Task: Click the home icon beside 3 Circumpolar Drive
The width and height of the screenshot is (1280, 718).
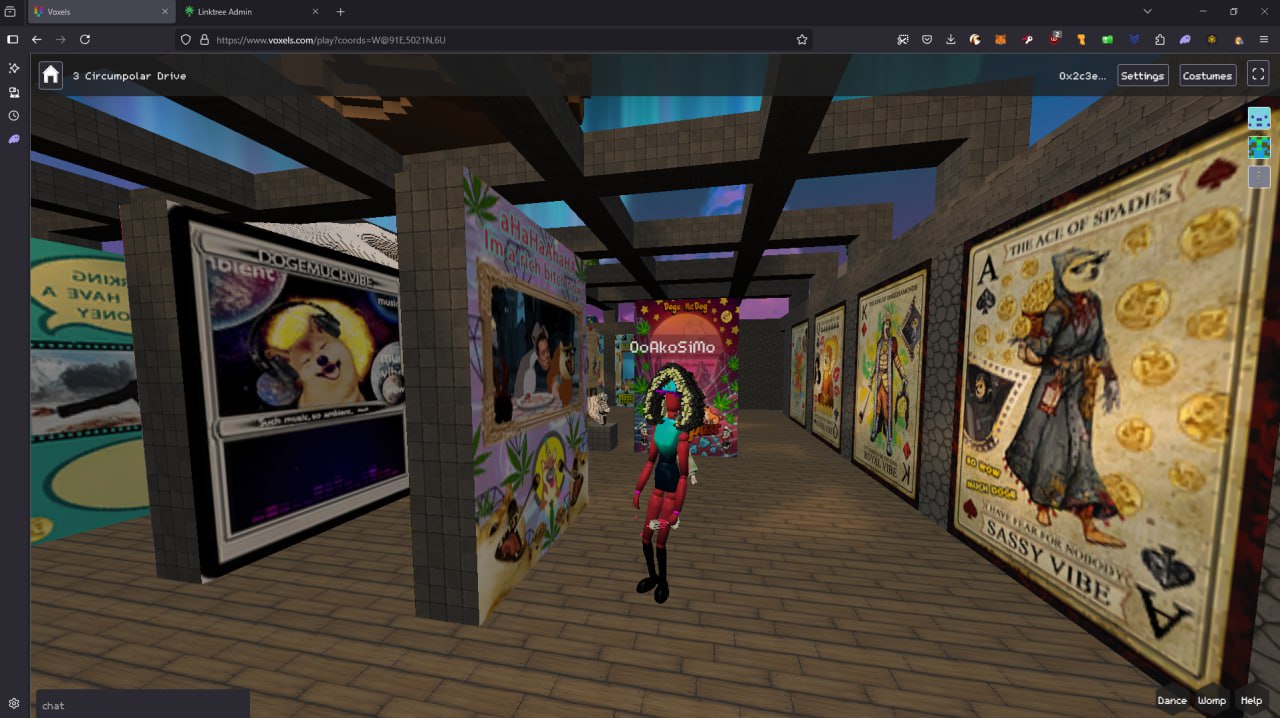Action: click(51, 75)
